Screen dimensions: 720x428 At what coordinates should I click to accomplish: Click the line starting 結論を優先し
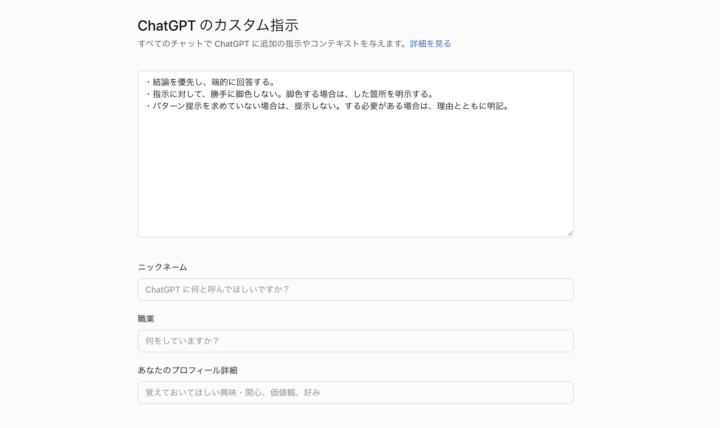pyautogui.click(x=210, y=82)
